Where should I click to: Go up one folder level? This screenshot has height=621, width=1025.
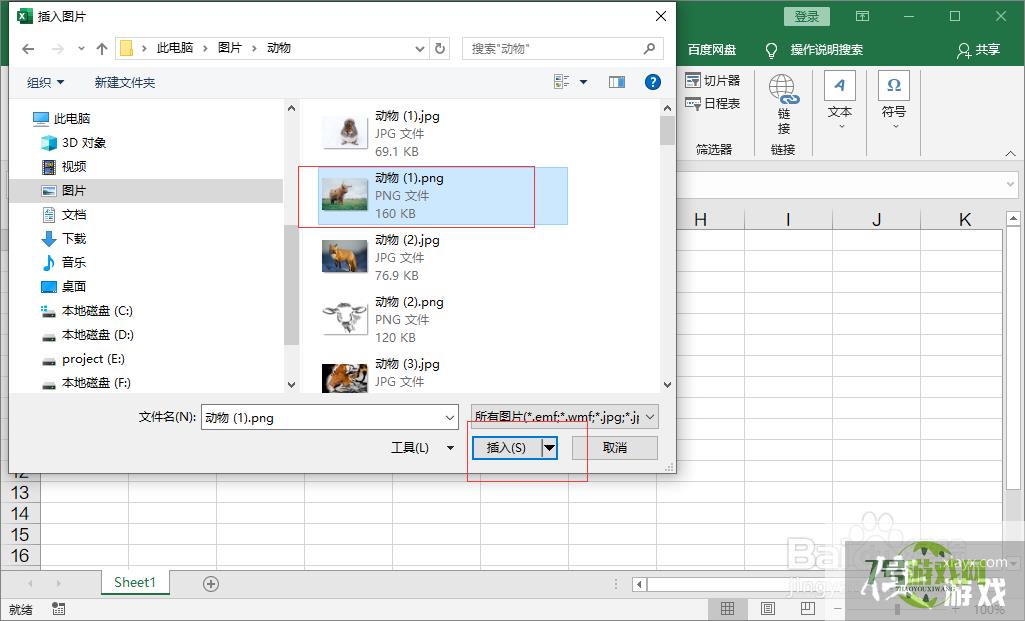[102, 48]
